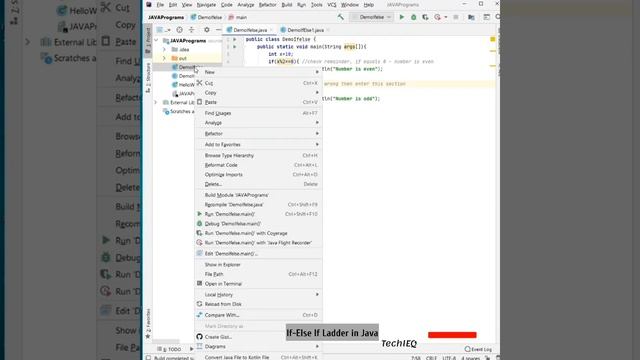Click the inspection status indicator at editor top-right
Screen dimensions: 640x360
[x=493, y=39]
